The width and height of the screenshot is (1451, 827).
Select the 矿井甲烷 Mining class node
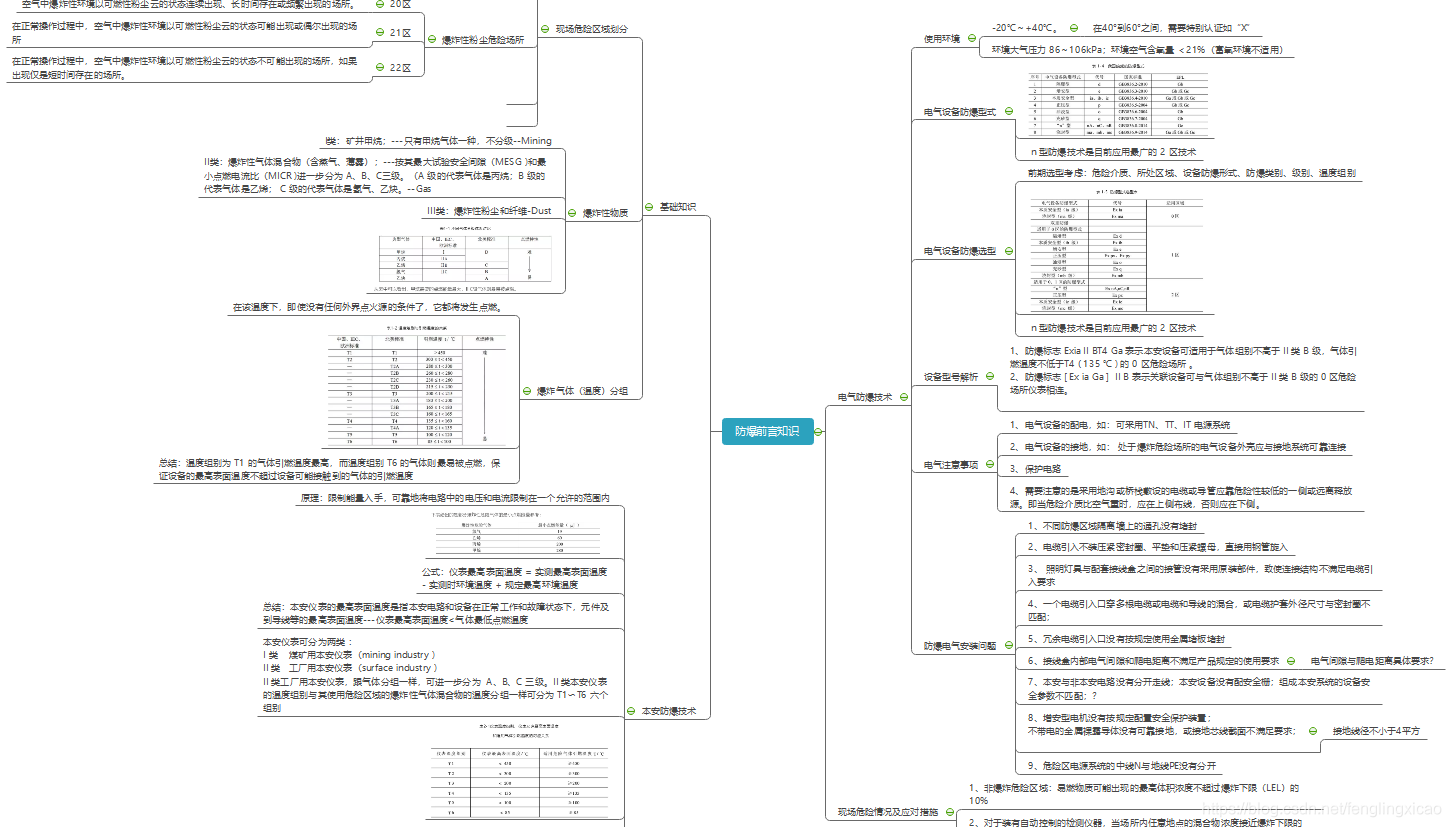click(x=438, y=140)
